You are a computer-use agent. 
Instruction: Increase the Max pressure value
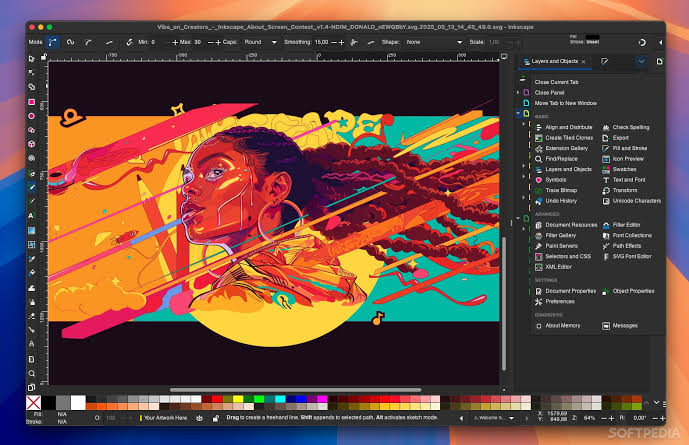click(218, 43)
